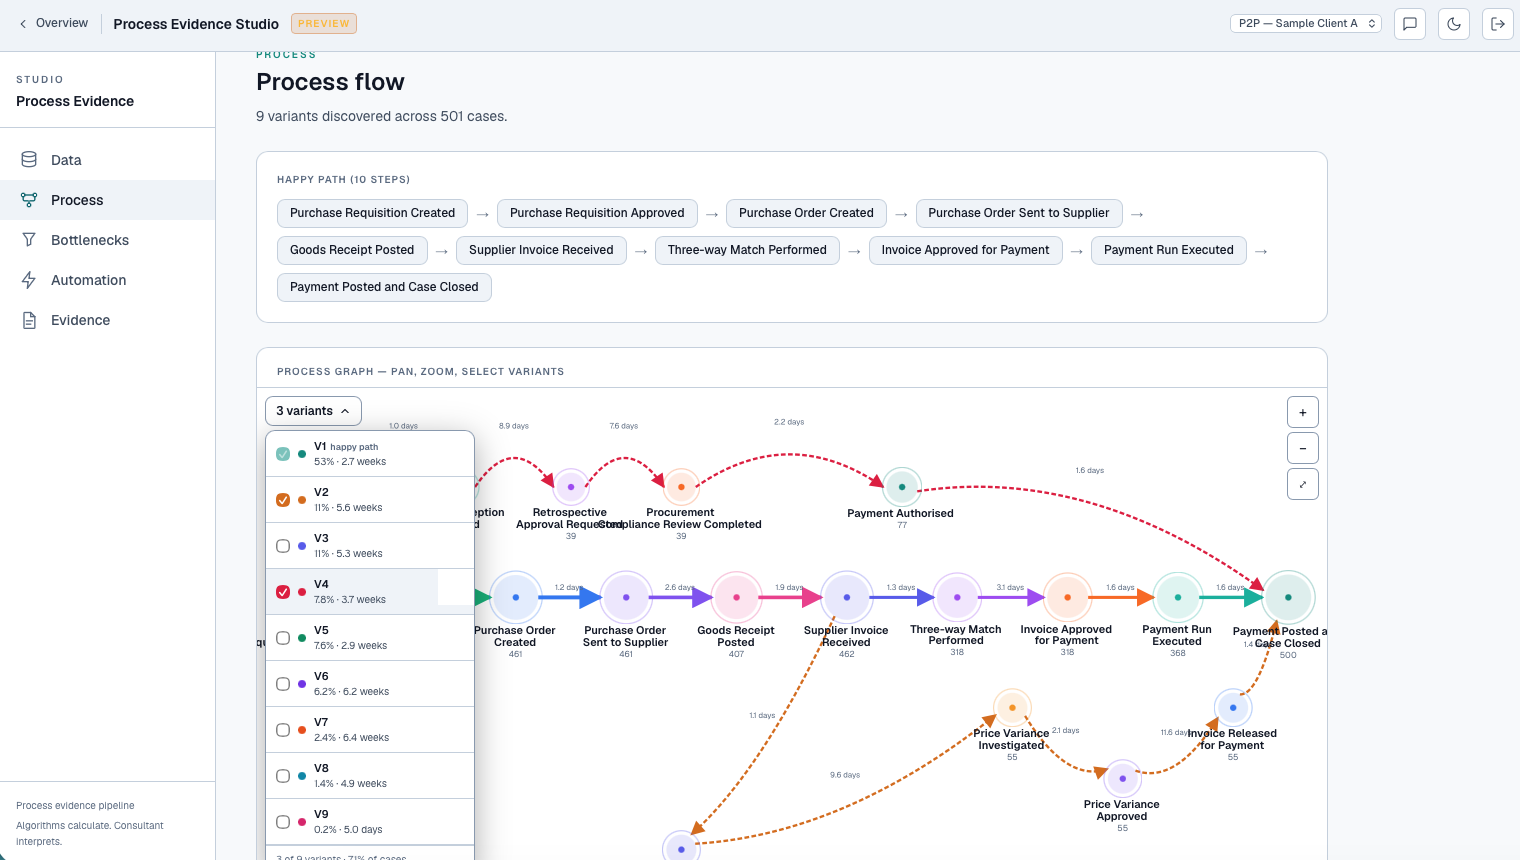Click the Purchase Order Created step chip
The width and height of the screenshot is (1520, 860).
(x=806, y=213)
